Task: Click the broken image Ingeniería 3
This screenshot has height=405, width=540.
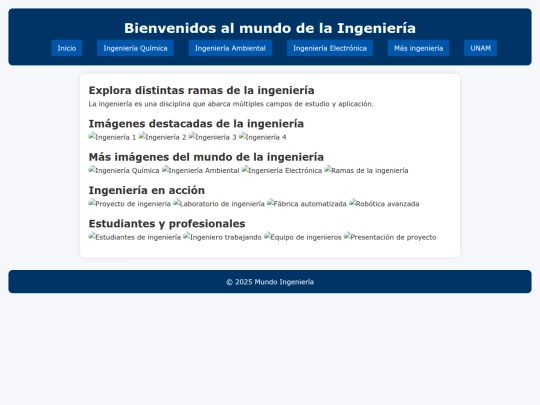Action: 212,137
